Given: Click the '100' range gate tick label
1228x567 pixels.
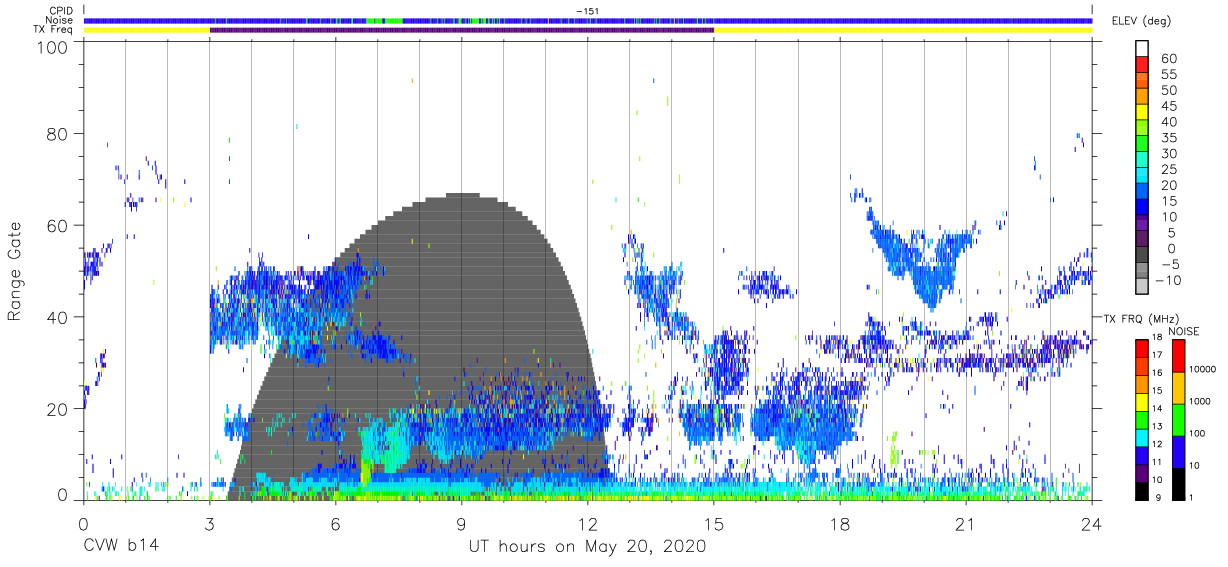Looking at the screenshot, I should click(52, 47).
